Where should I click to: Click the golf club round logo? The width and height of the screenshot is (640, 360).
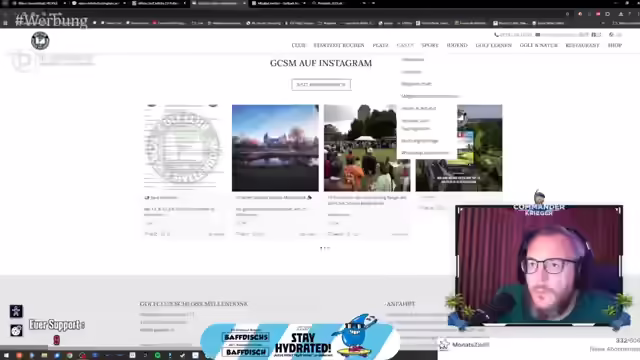coord(40,40)
